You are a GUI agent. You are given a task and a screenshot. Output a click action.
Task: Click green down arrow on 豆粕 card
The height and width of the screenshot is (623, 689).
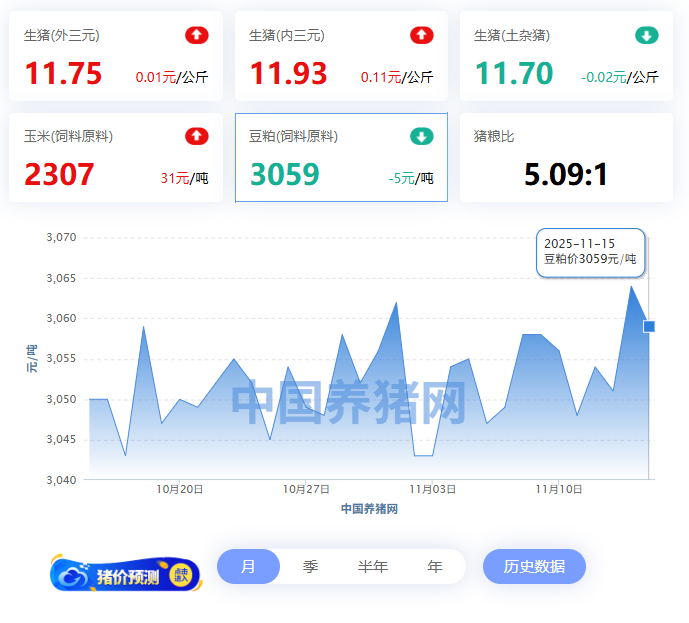422,136
